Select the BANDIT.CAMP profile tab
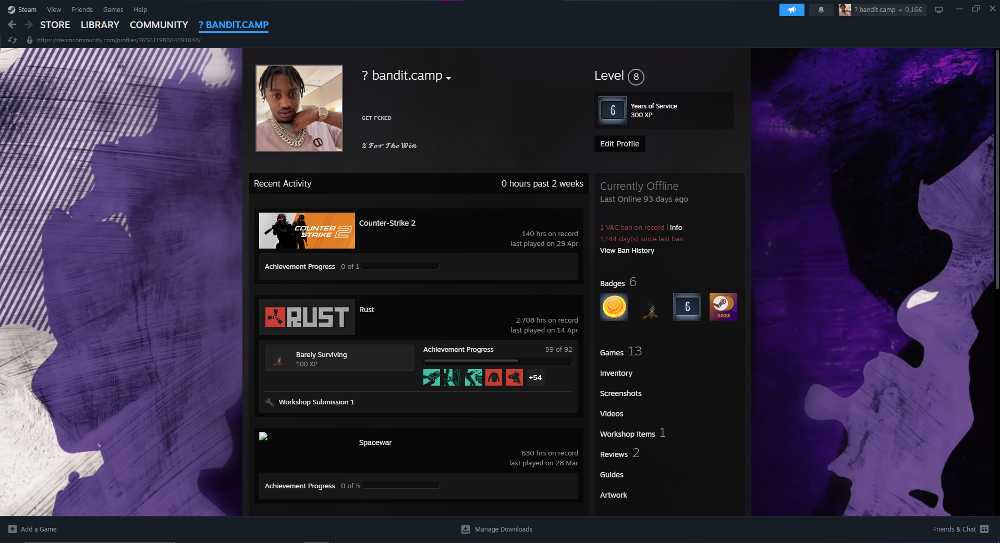Image resolution: width=1000 pixels, height=543 pixels. [x=233, y=24]
